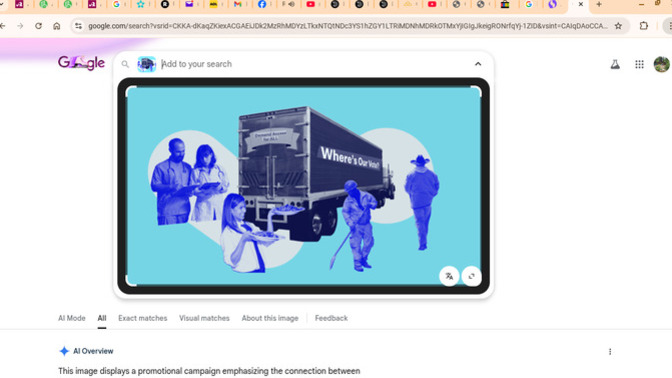Click the Google logo
Viewport: 672px width, 378px height.
click(x=81, y=63)
